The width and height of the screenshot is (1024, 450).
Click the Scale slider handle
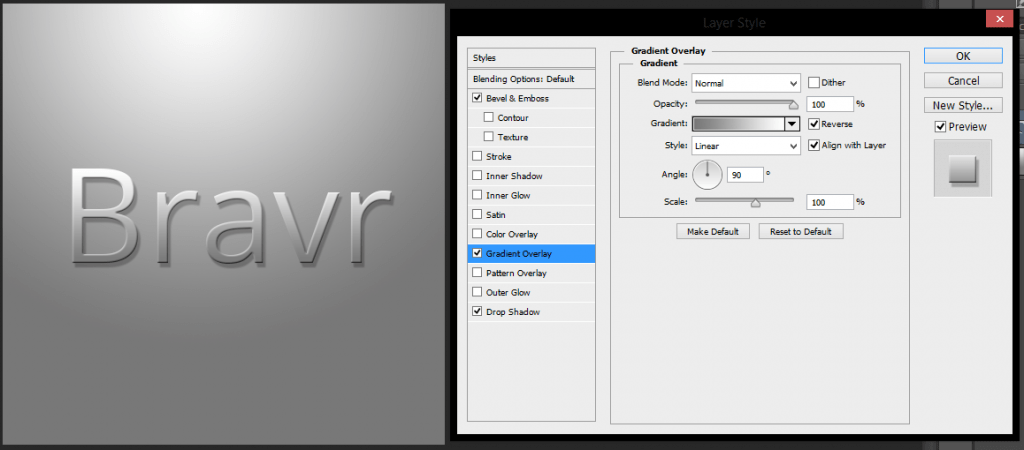(756, 203)
